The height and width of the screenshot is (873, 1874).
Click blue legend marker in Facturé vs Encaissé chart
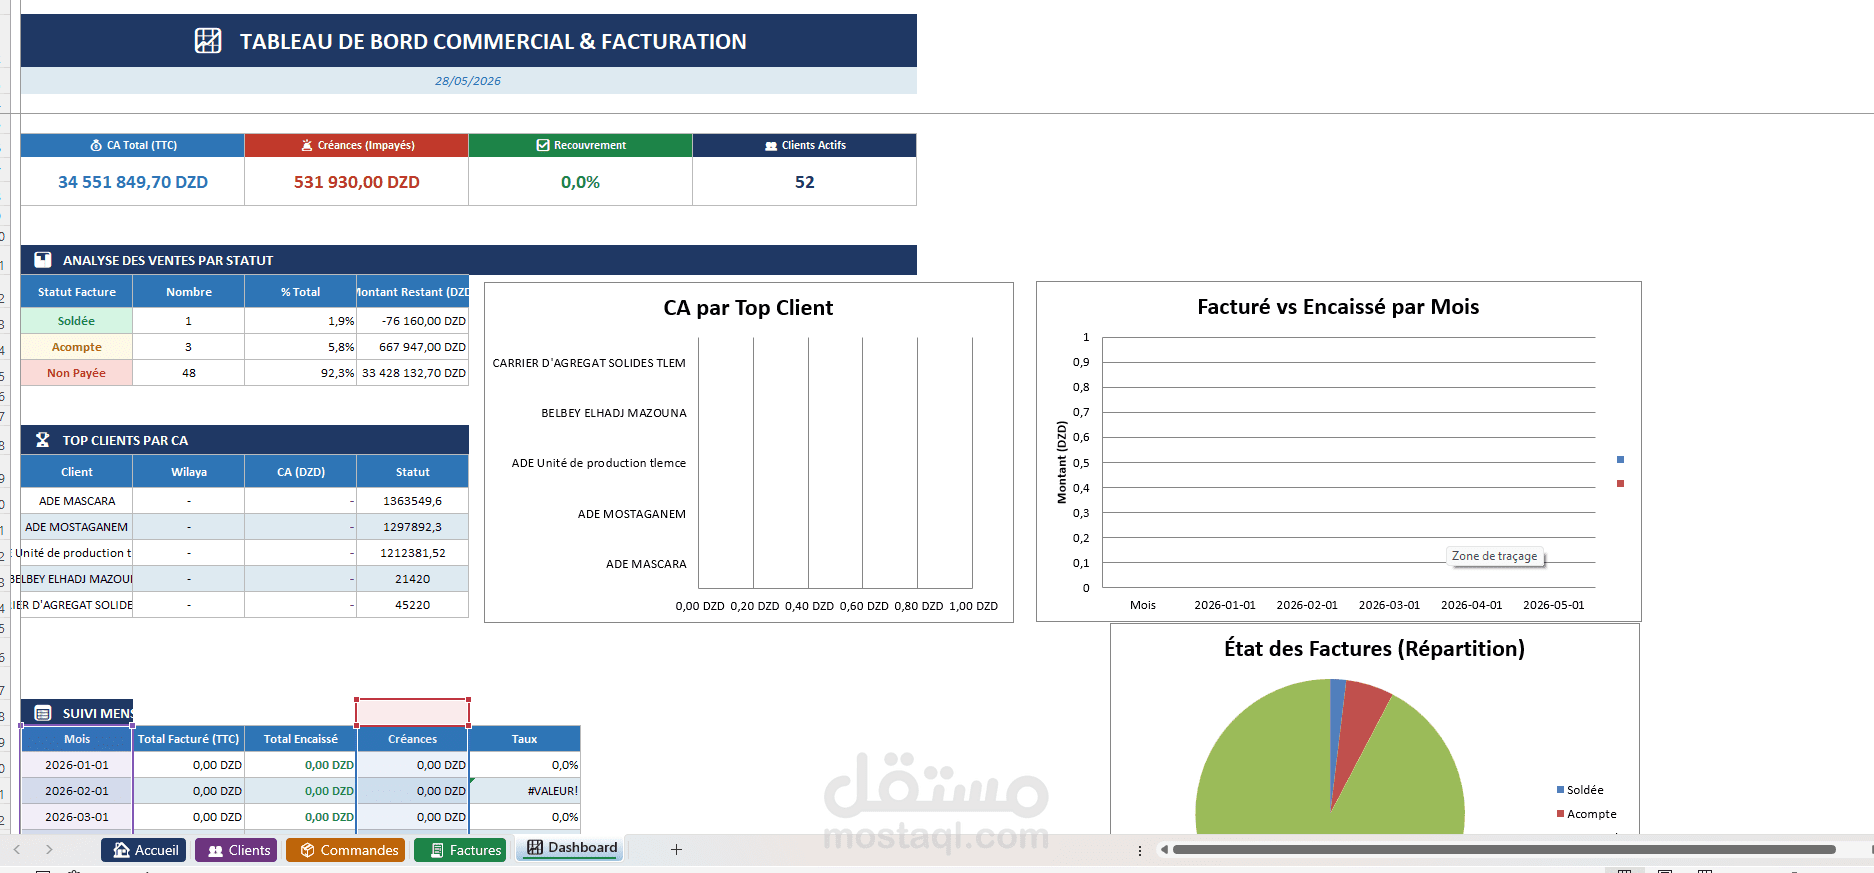(x=1620, y=460)
